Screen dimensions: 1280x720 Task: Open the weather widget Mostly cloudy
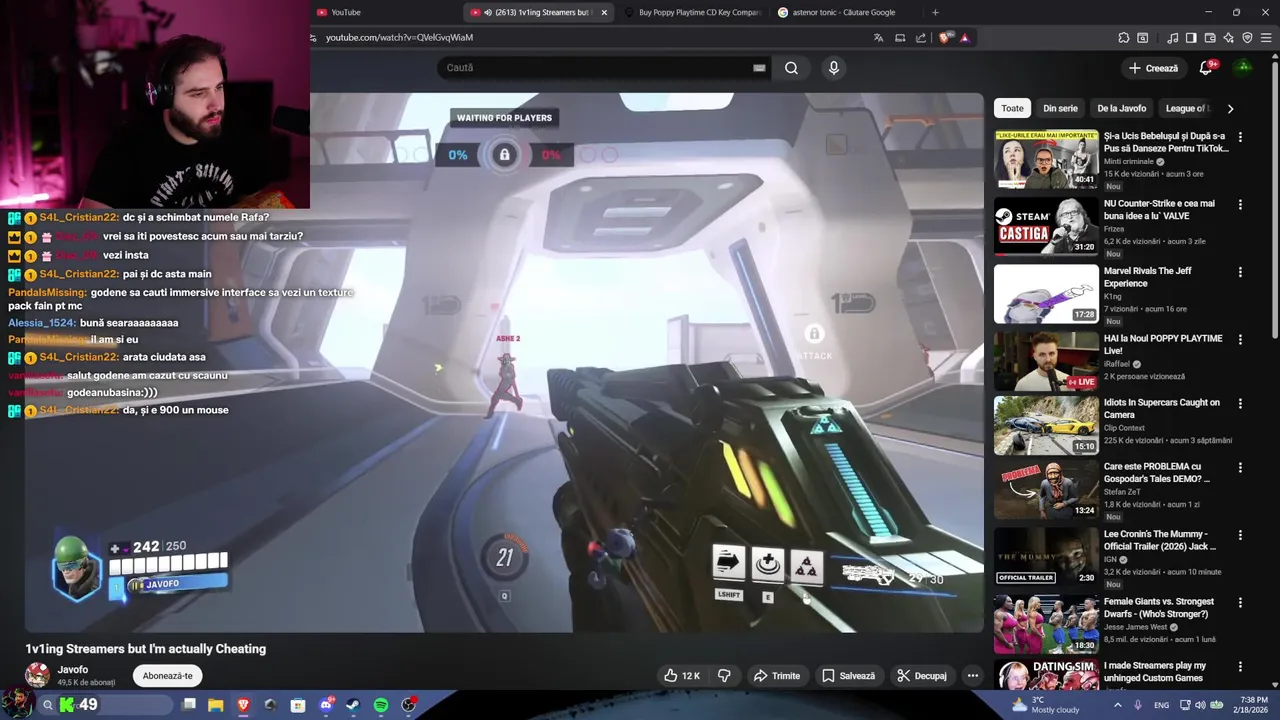coord(1046,705)
